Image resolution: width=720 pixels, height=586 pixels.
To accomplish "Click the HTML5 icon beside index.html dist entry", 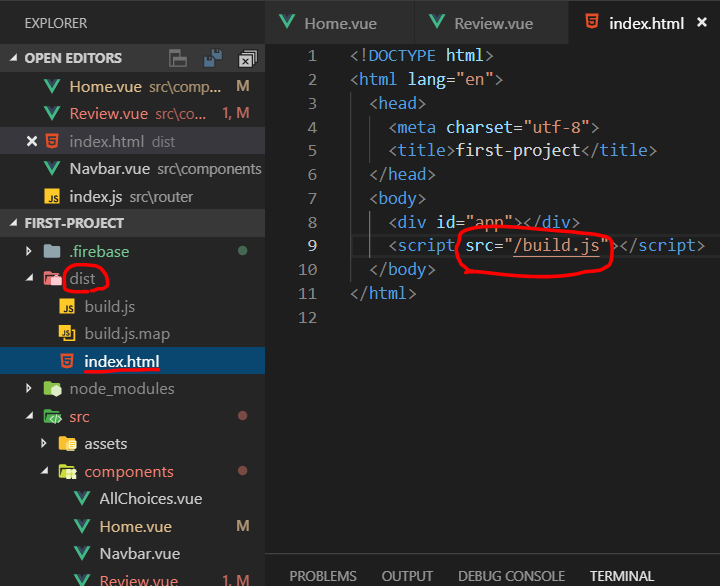I will [52, 141].
